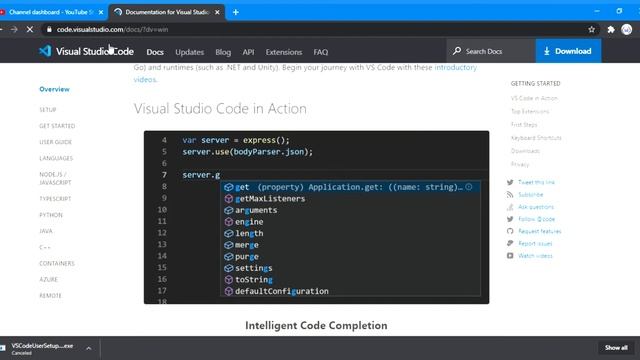The width and height of the screenshot is (640, 360).
Task: Expand the TYPESCRIPT sidebar section
Action: (55, 199)
